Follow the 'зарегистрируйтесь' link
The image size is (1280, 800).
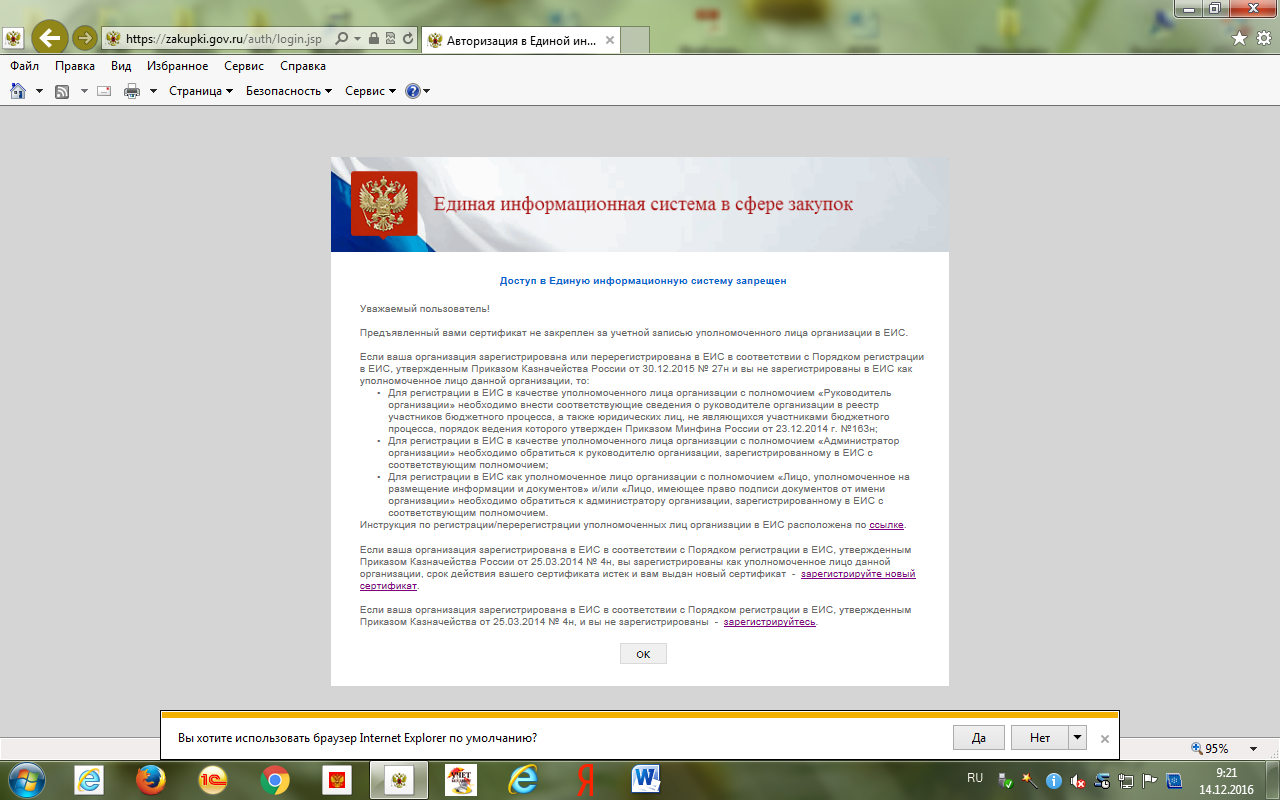769,622
